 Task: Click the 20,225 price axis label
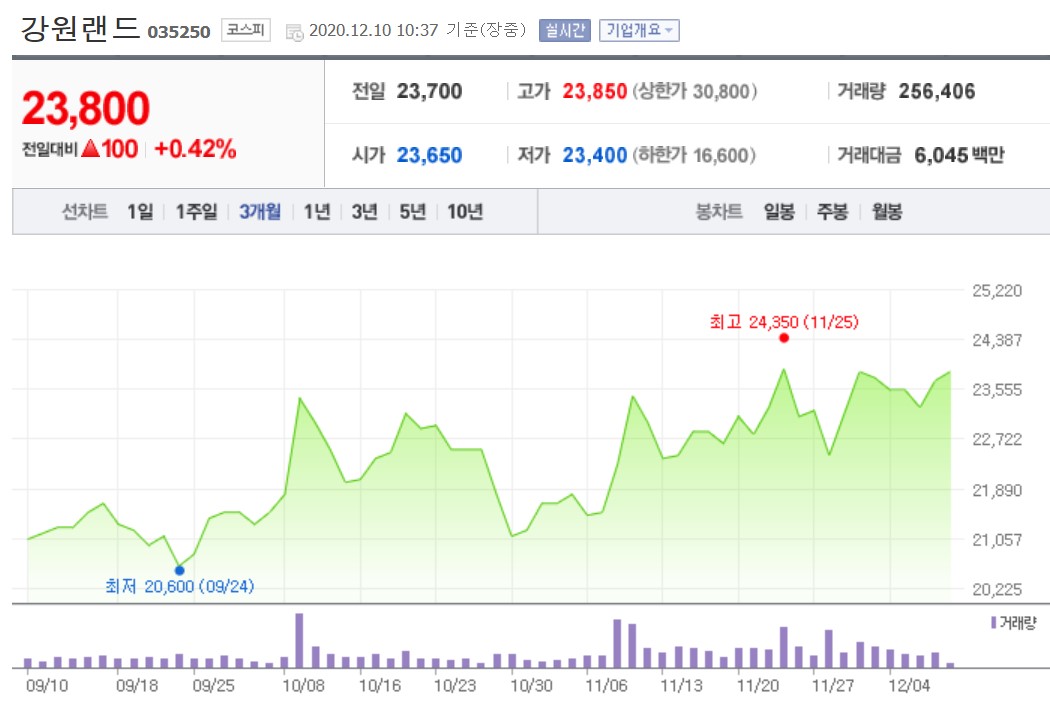997,589
